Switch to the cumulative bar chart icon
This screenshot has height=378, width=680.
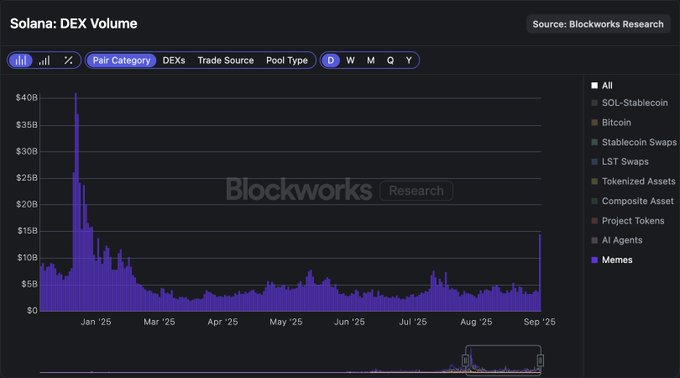click(x=44, y=60)
